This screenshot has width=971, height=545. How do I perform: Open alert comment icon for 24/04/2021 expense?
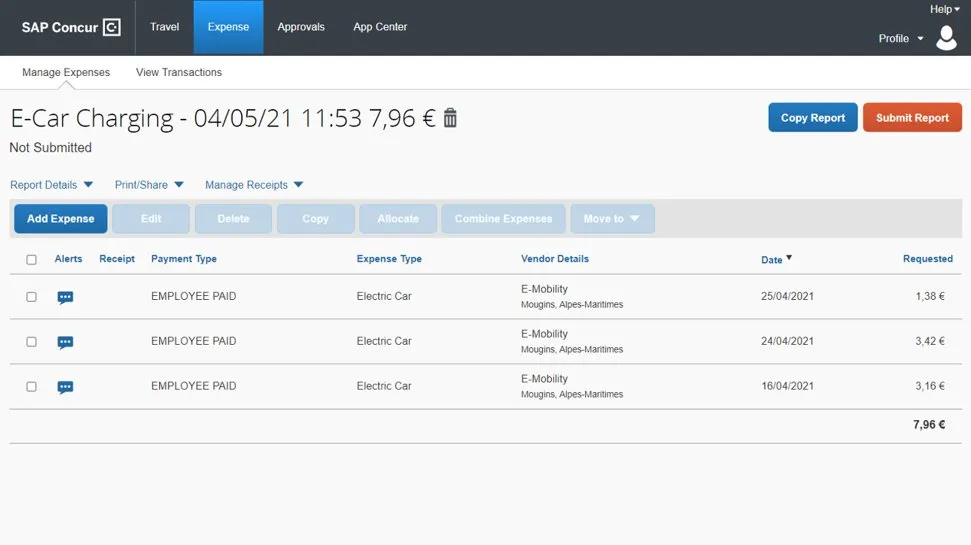pyautogui.click(x=65, y=342)
